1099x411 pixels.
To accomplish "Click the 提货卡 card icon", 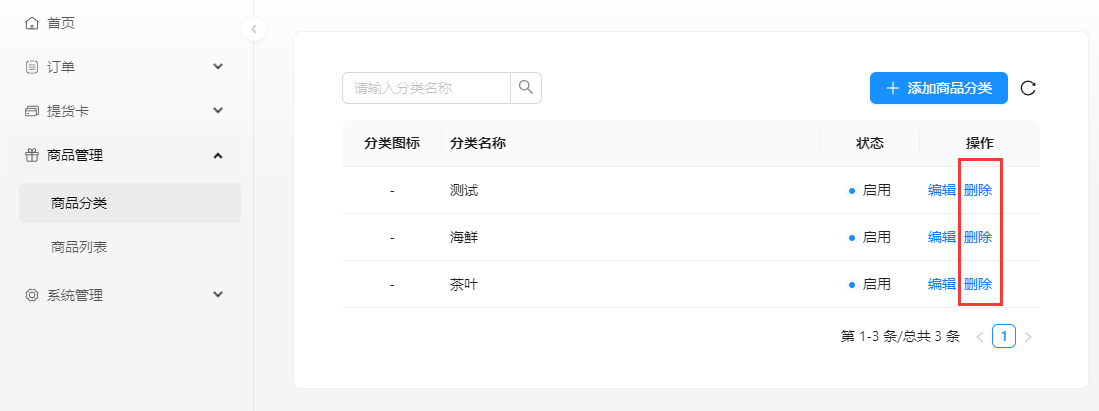I will 31,111.
